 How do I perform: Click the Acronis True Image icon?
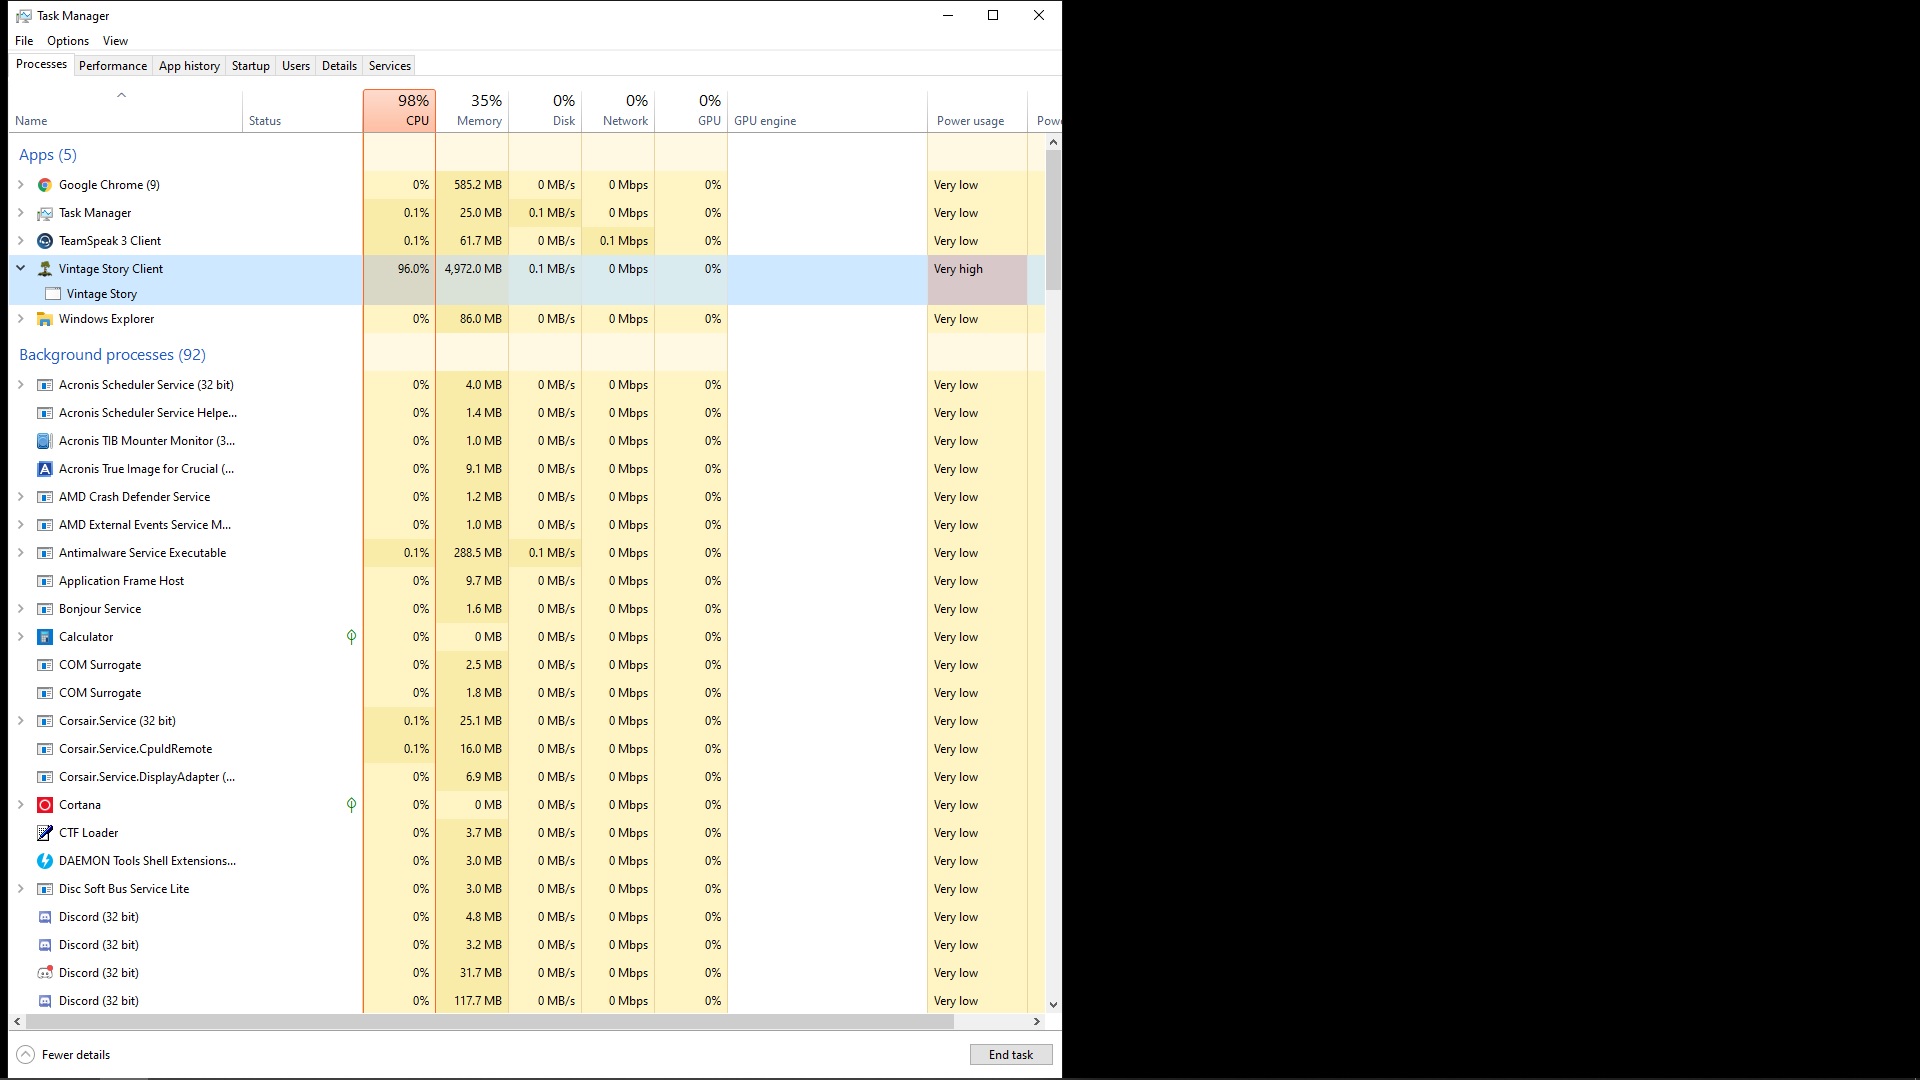[45, 469]
